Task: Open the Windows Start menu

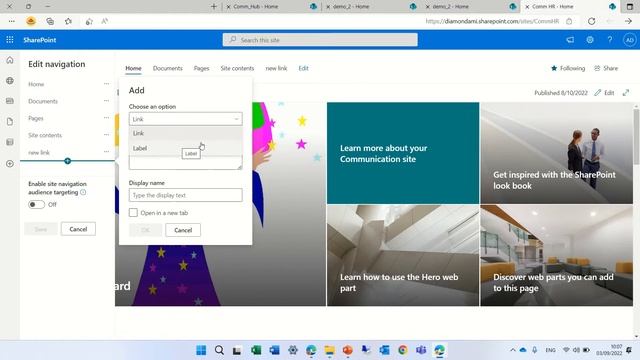Action: coord(201,350)
